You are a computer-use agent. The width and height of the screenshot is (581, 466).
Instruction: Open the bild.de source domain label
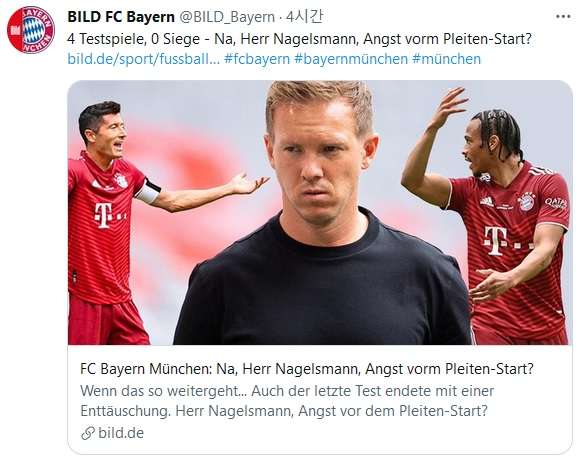pos(121,433)
